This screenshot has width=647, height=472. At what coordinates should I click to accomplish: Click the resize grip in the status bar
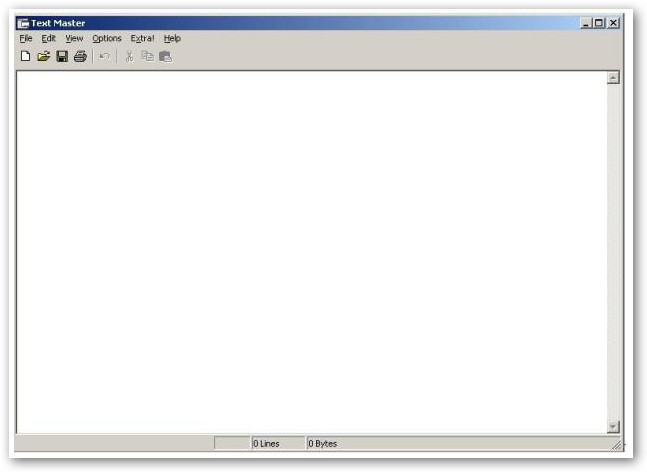[x=617, y=445]
